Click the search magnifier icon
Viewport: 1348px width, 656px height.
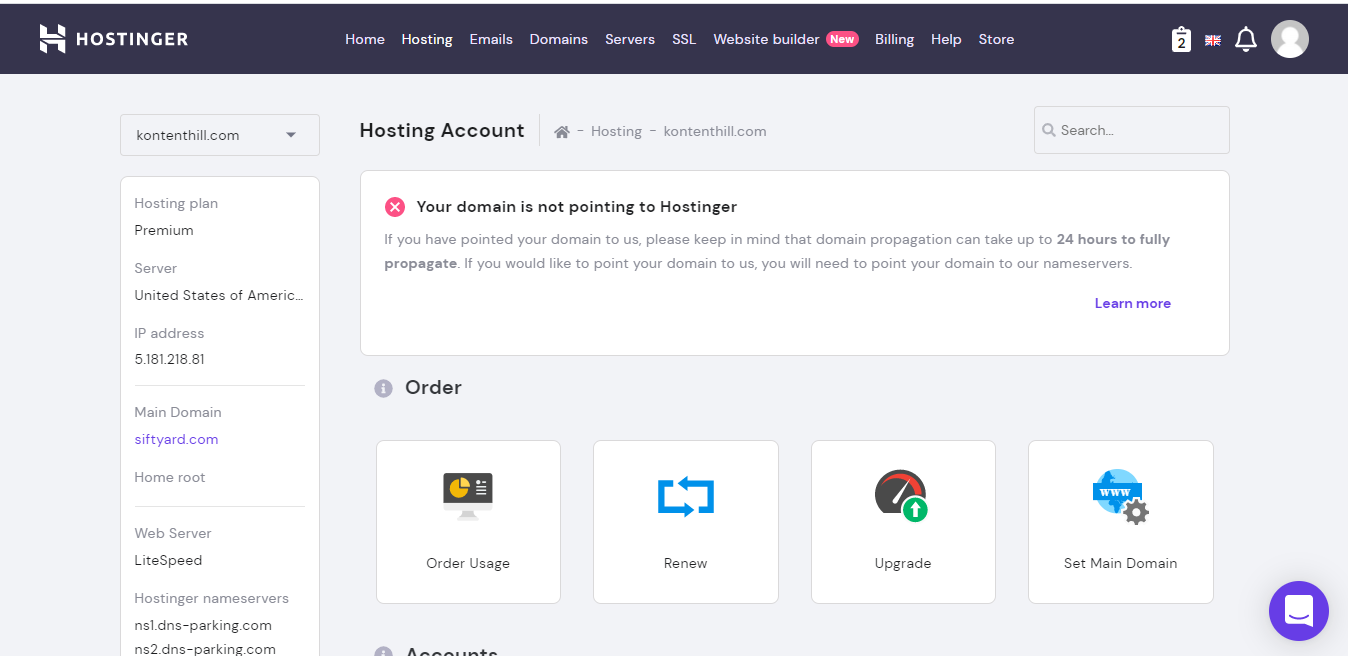(1049, 130)
